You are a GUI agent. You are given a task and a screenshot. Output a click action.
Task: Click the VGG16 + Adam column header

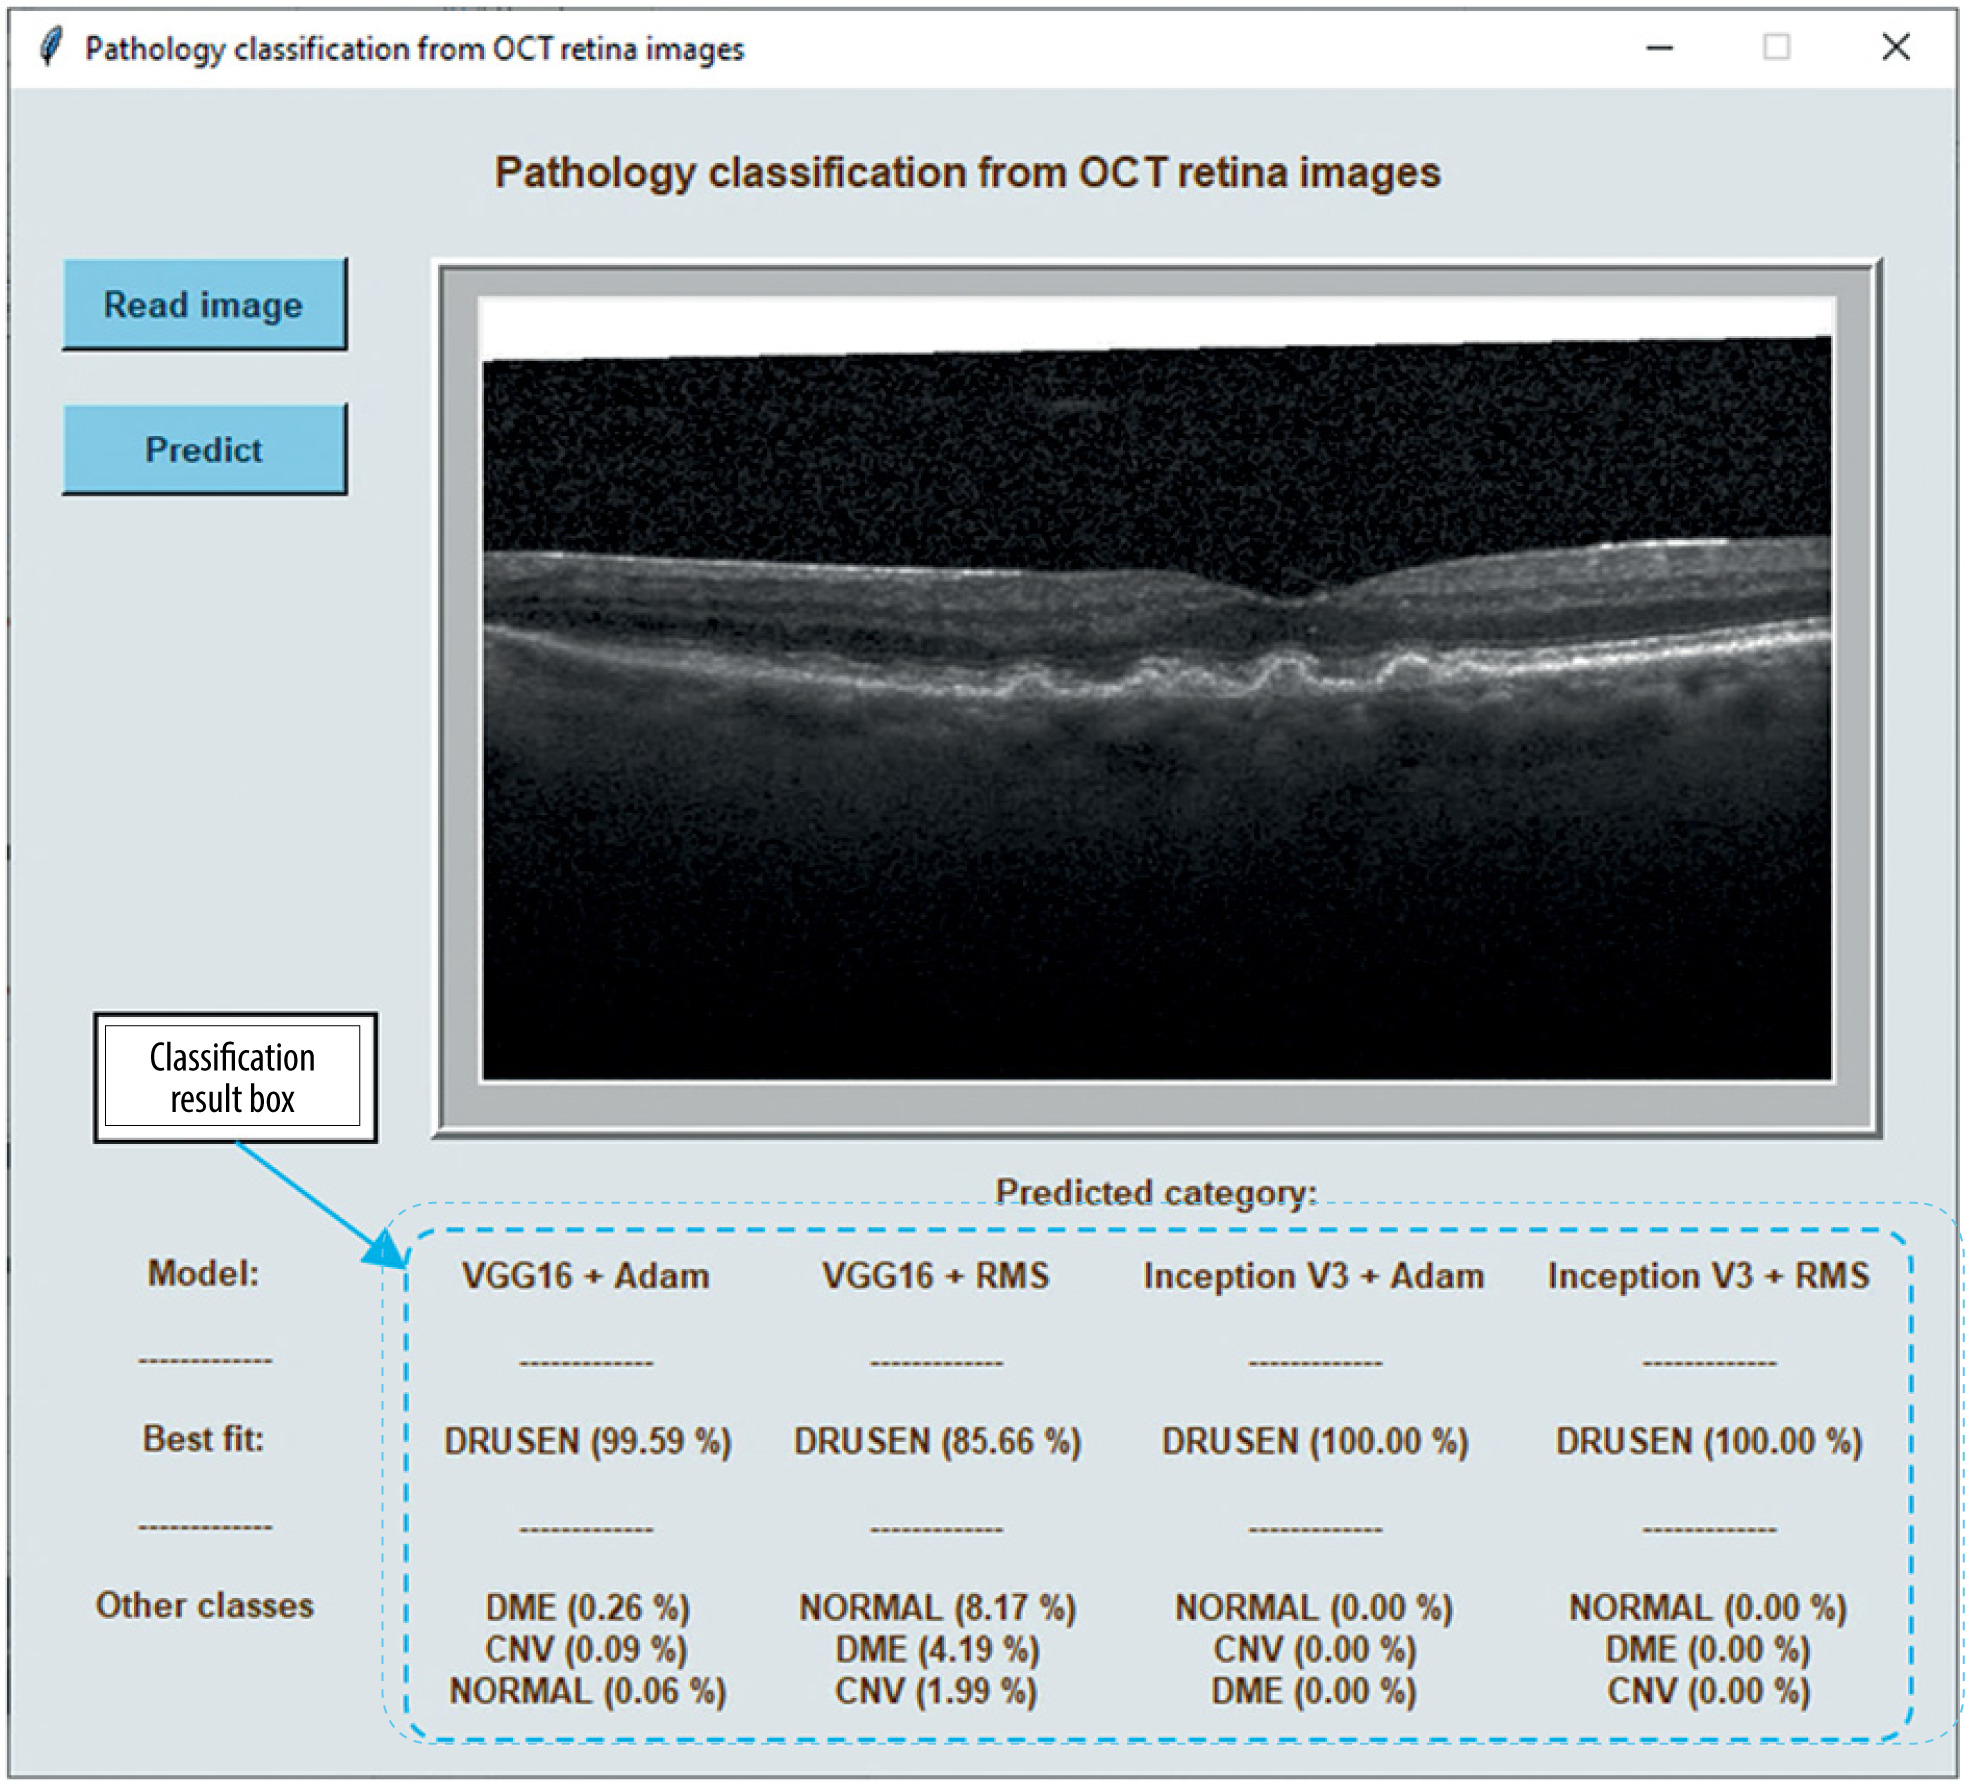coord(586,1276)
